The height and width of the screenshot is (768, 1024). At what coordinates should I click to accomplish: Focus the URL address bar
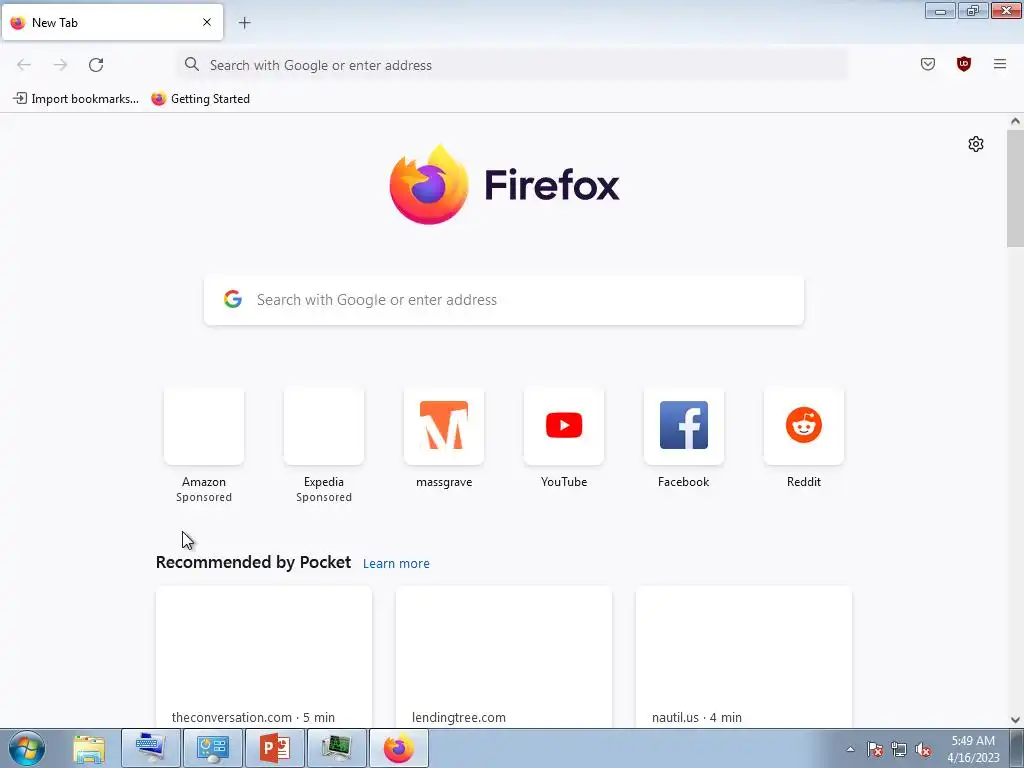point(512,65)
